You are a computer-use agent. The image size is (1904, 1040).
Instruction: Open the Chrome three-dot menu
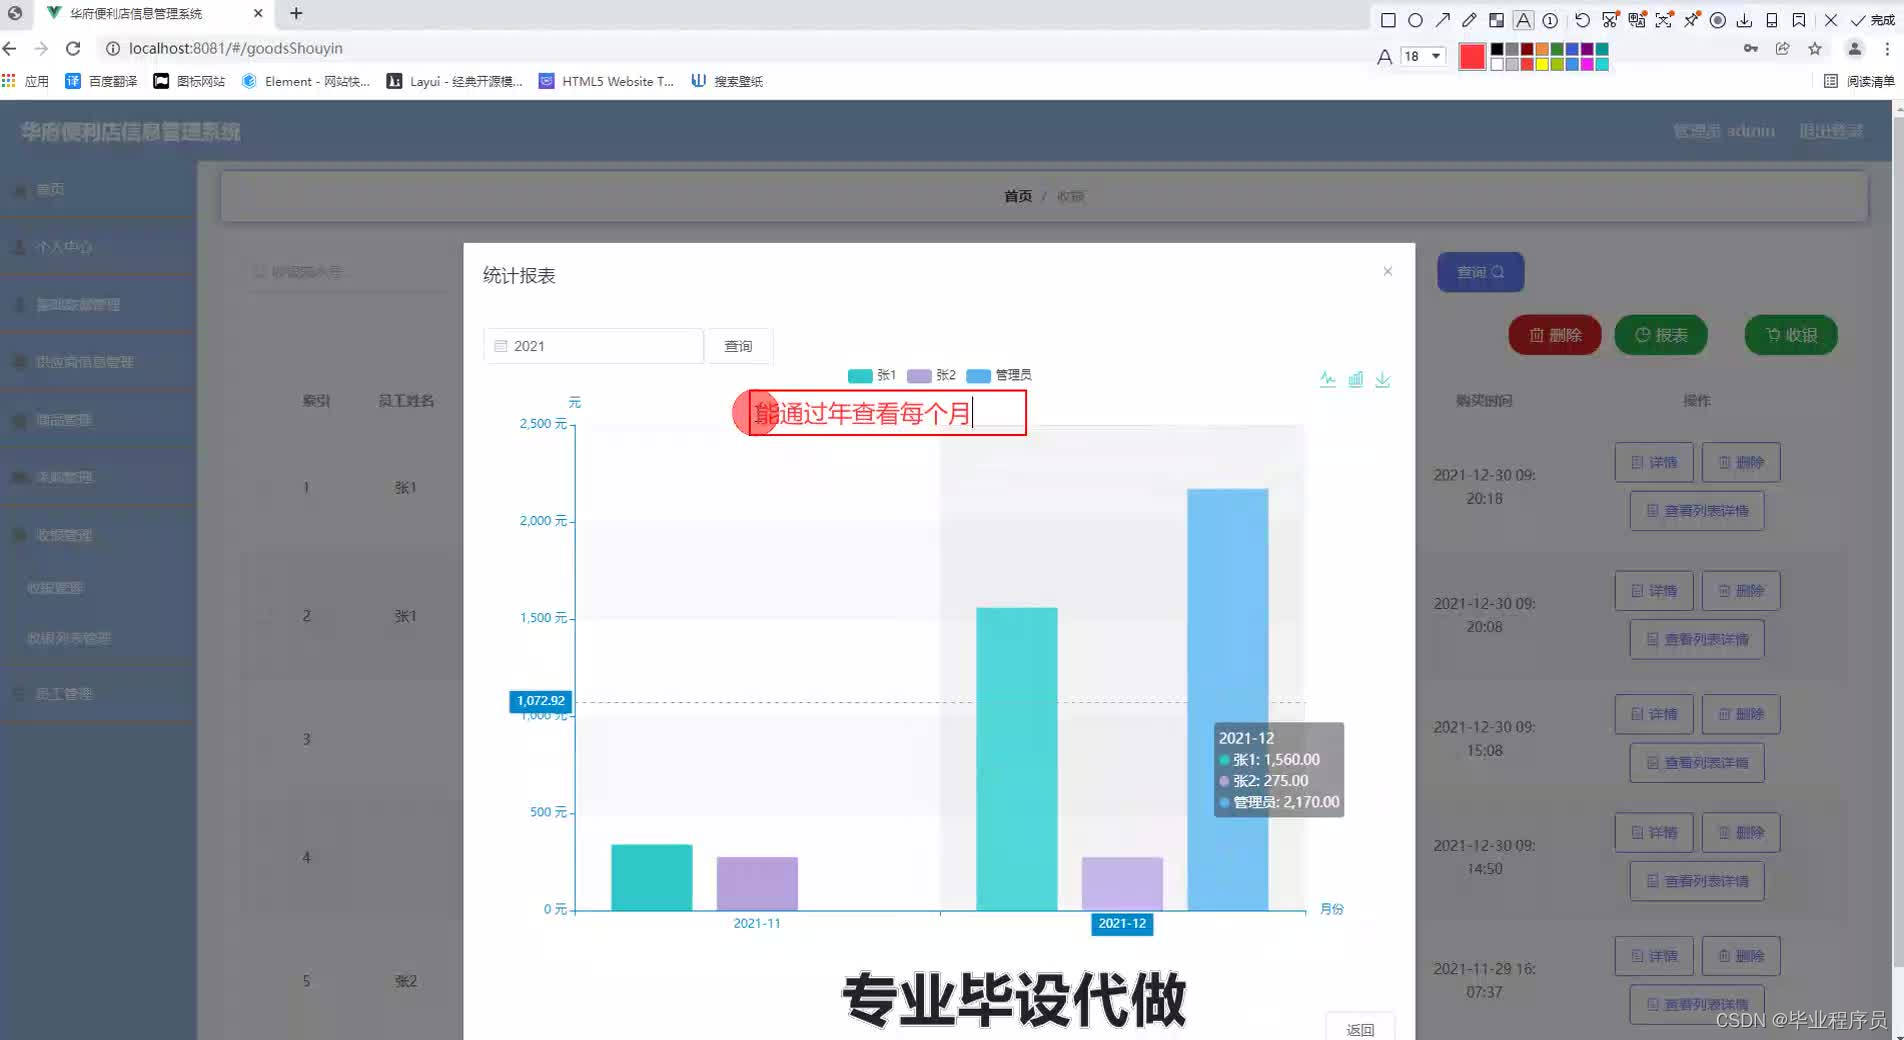coord(1887,48)
